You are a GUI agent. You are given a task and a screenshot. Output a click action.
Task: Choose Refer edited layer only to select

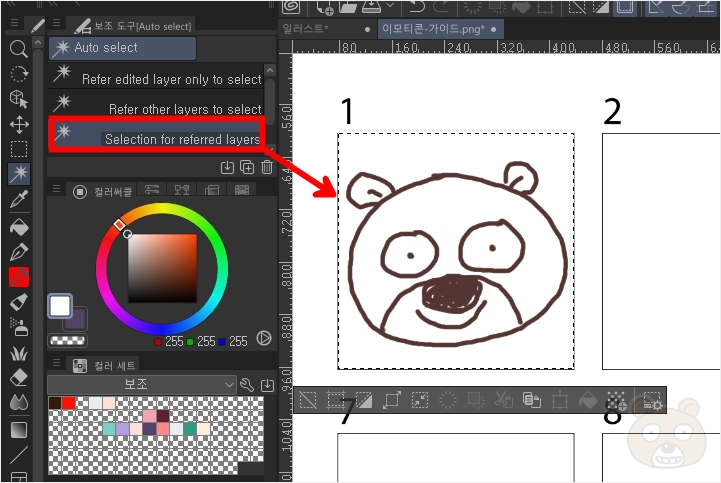156,75
